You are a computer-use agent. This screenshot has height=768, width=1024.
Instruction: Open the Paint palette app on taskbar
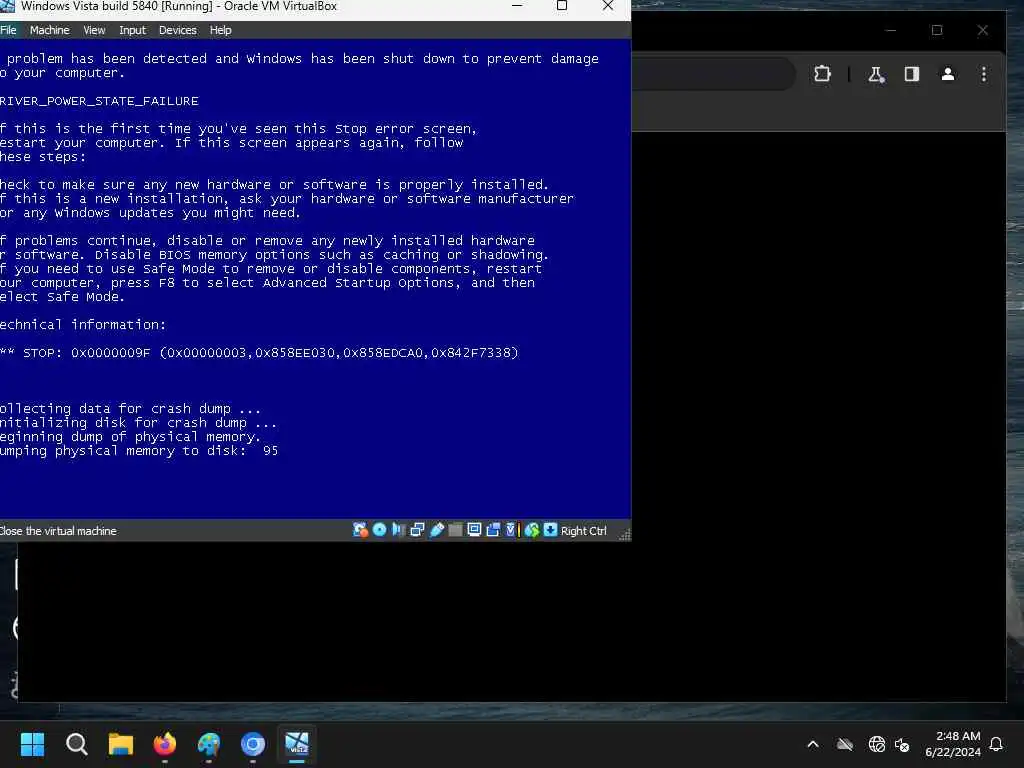[209, 744]
